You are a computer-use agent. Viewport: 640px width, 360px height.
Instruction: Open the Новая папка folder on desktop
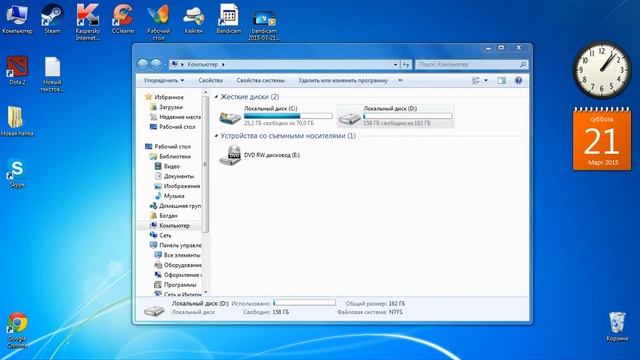(17, 121)
